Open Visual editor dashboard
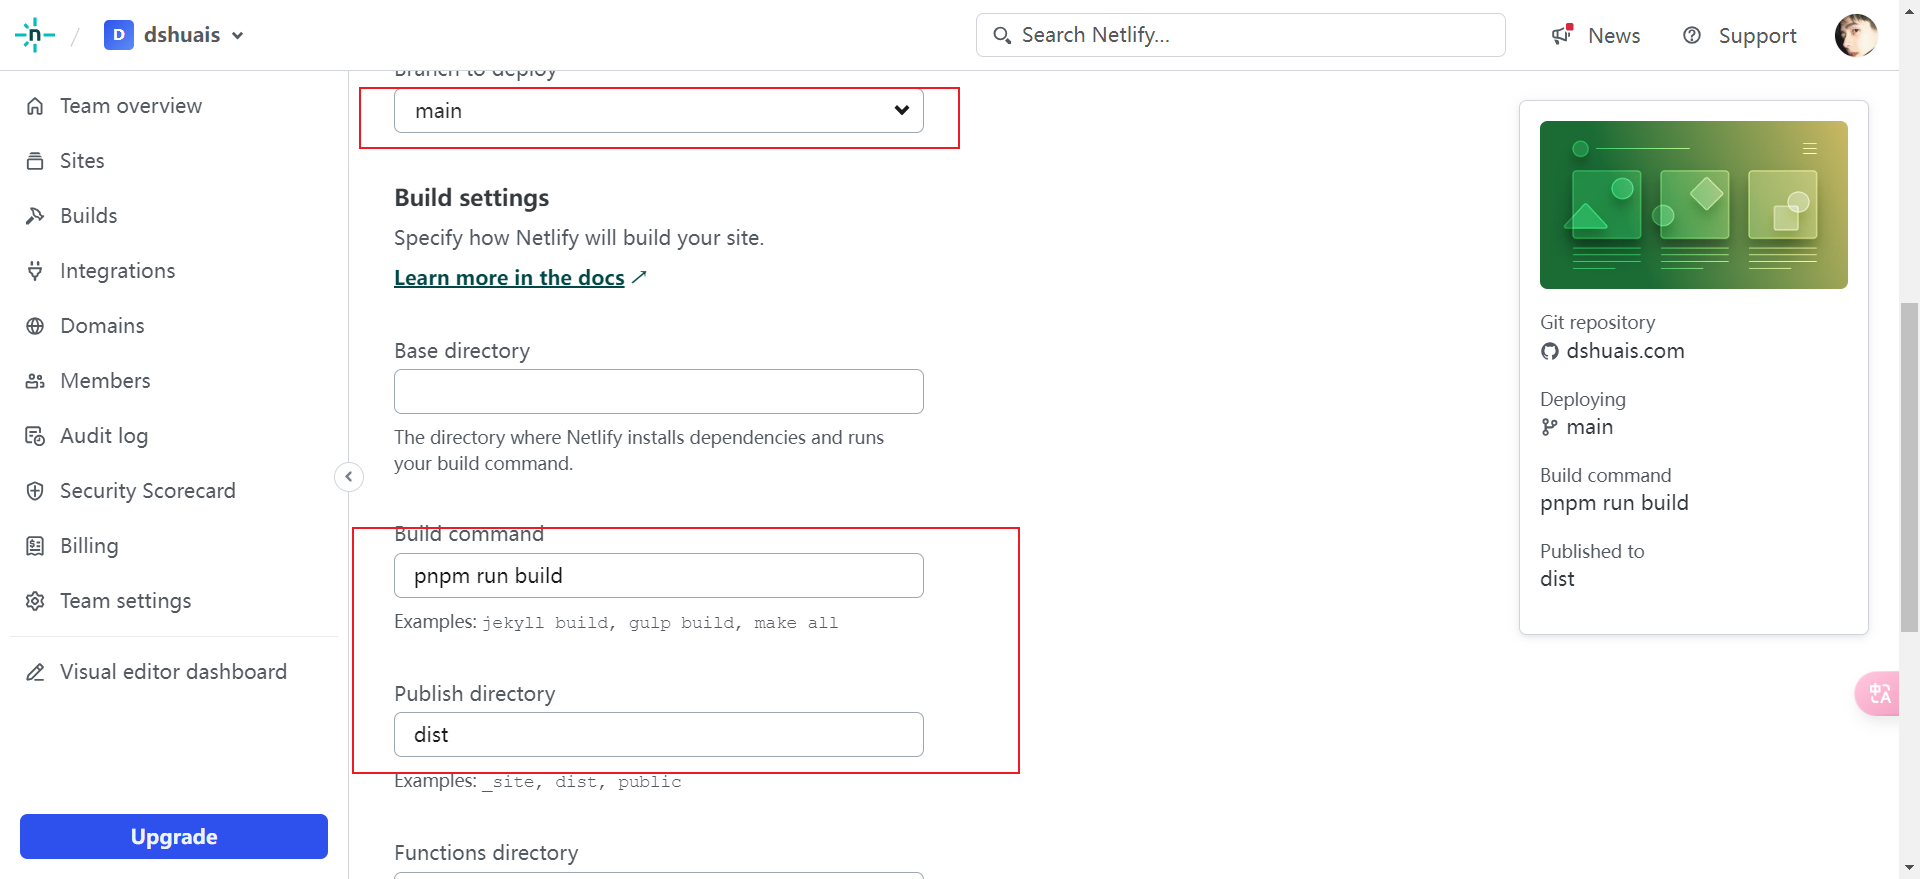The height and width of the screenshot is (879, 1920). click(x=173, y=672)
